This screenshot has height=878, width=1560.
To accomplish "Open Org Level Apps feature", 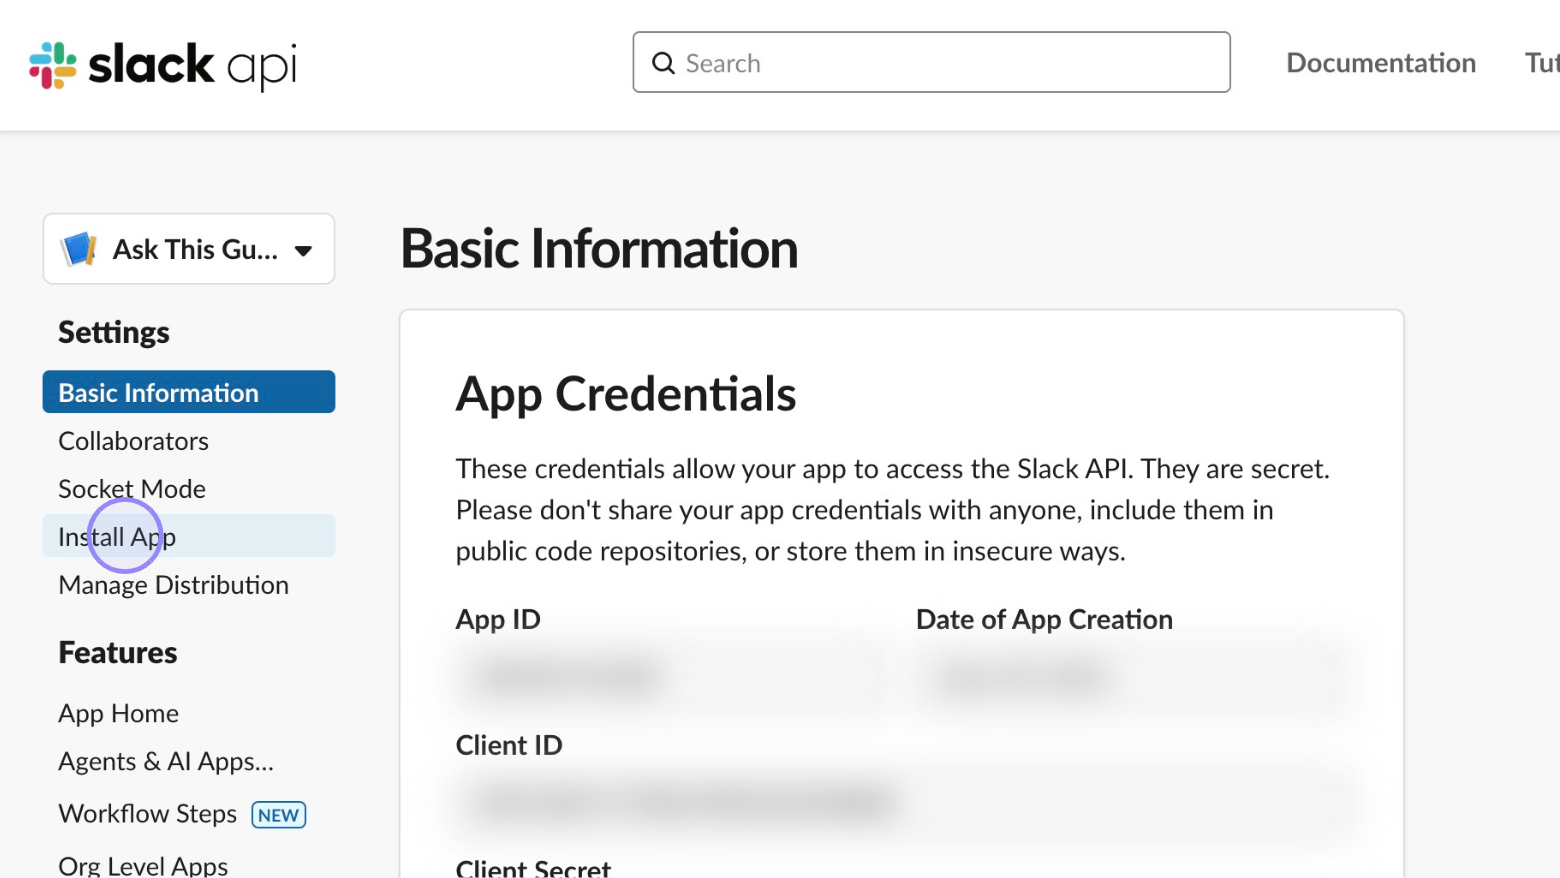I will pos(143,865).
